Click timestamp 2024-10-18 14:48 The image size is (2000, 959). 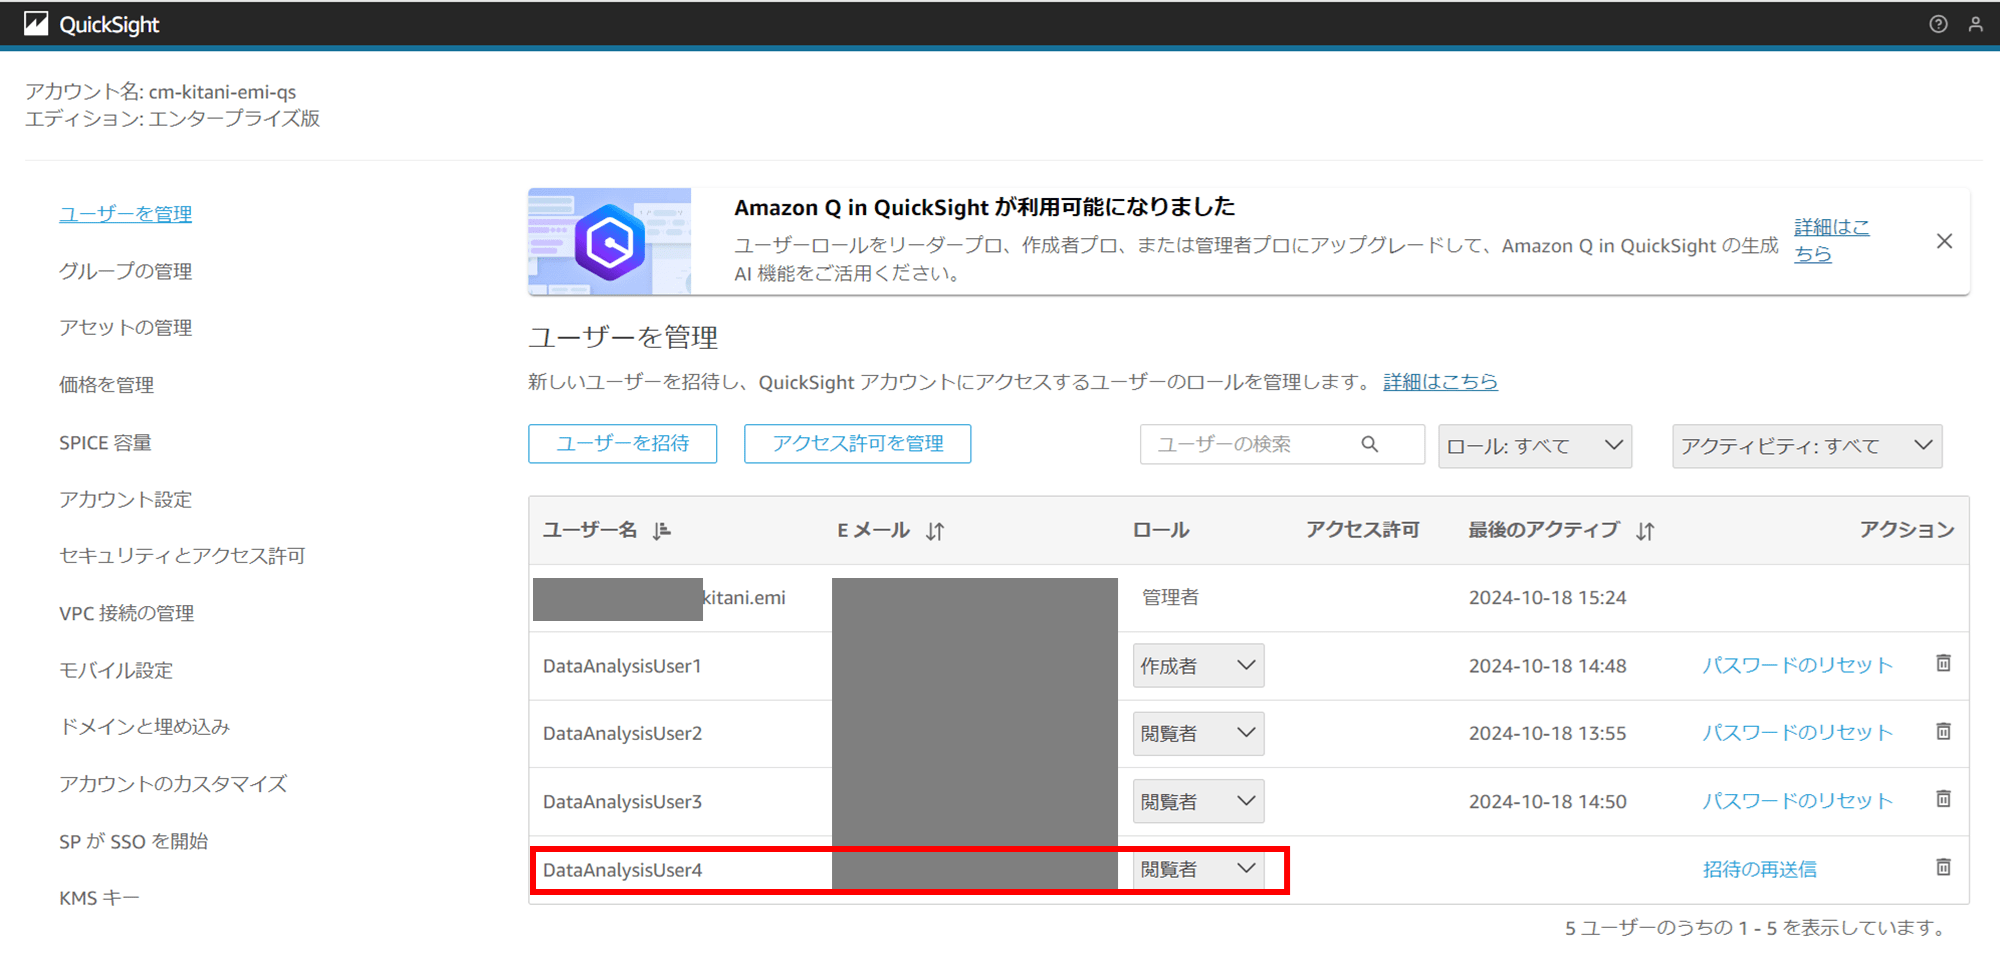tap(1547, 666)
